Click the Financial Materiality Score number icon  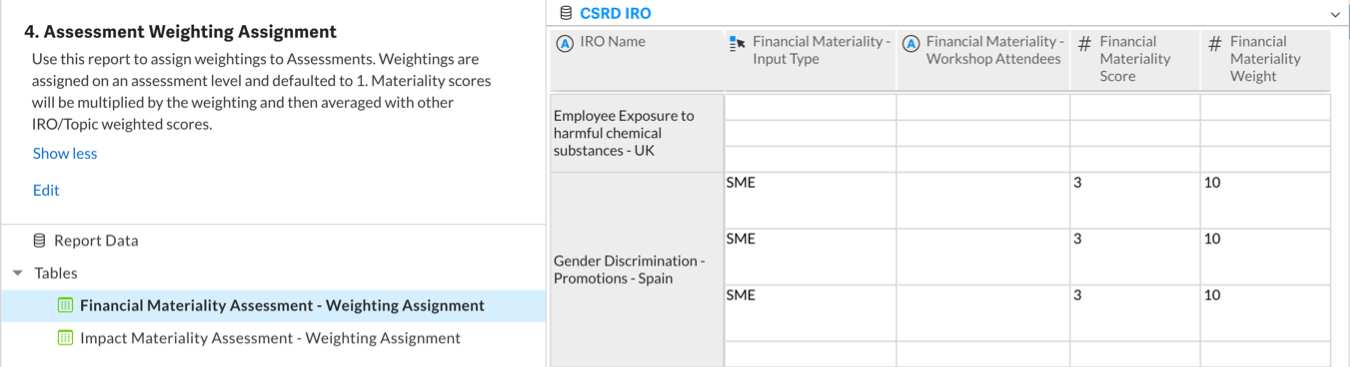[x=1084, y=43]
